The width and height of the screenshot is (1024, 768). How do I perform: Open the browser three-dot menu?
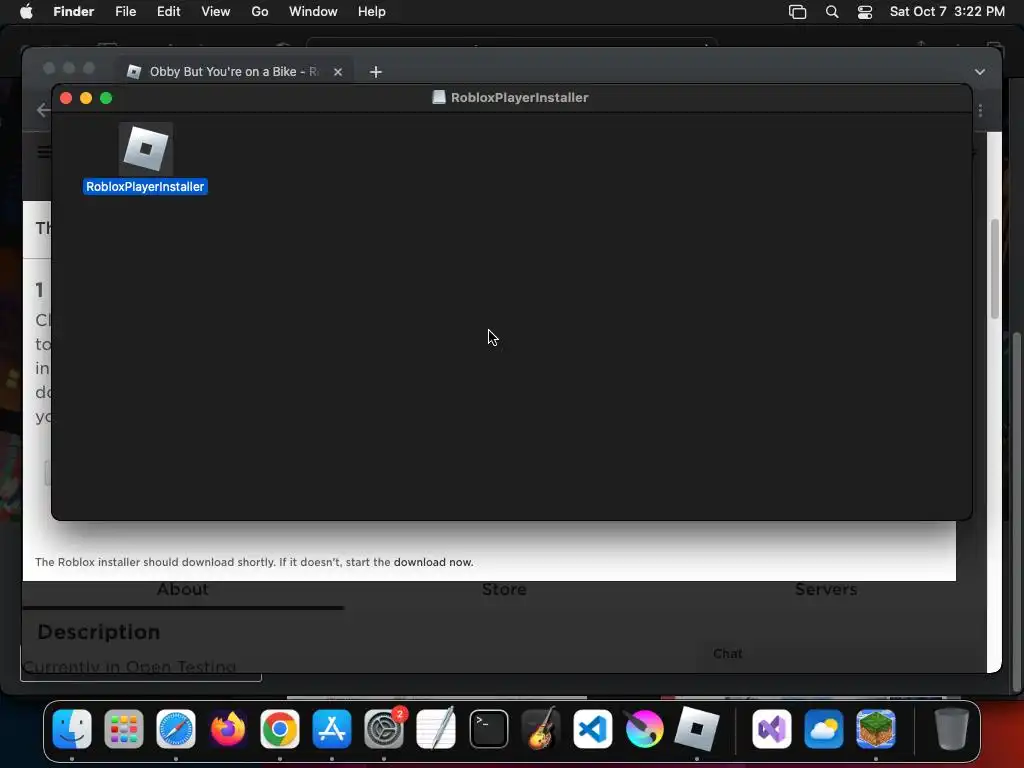point(980,110)
